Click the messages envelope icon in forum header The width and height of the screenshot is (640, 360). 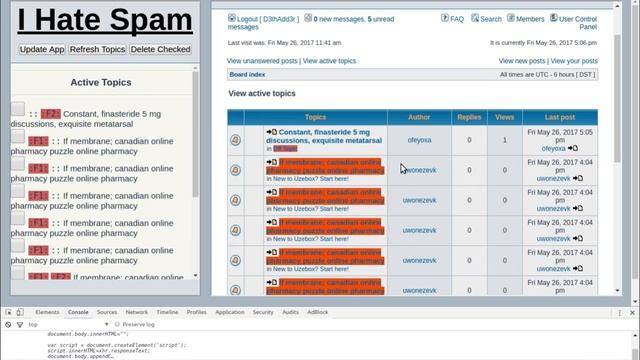308,18
